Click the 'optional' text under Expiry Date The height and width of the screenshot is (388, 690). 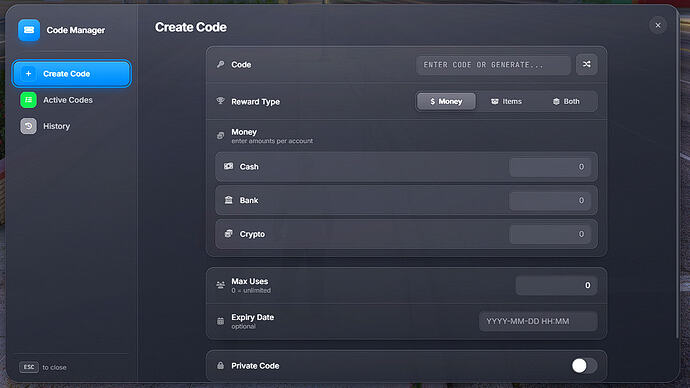pyautogui.click(x=243, y=326)
